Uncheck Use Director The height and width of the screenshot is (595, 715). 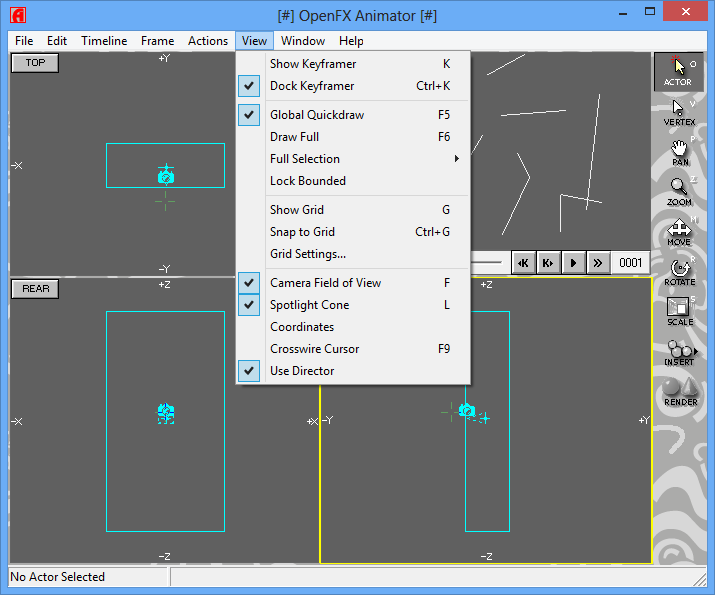[x=353, y=371]
